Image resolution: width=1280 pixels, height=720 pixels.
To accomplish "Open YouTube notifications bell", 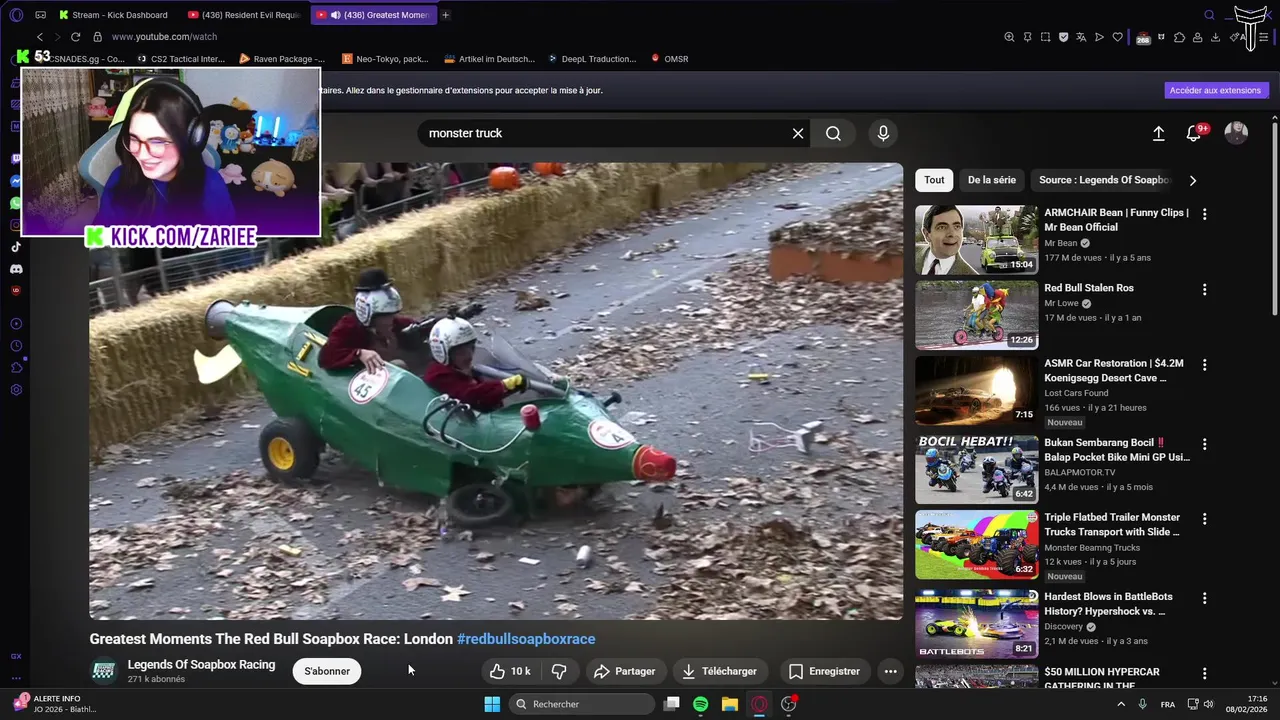I will [x=1193, y=133].
